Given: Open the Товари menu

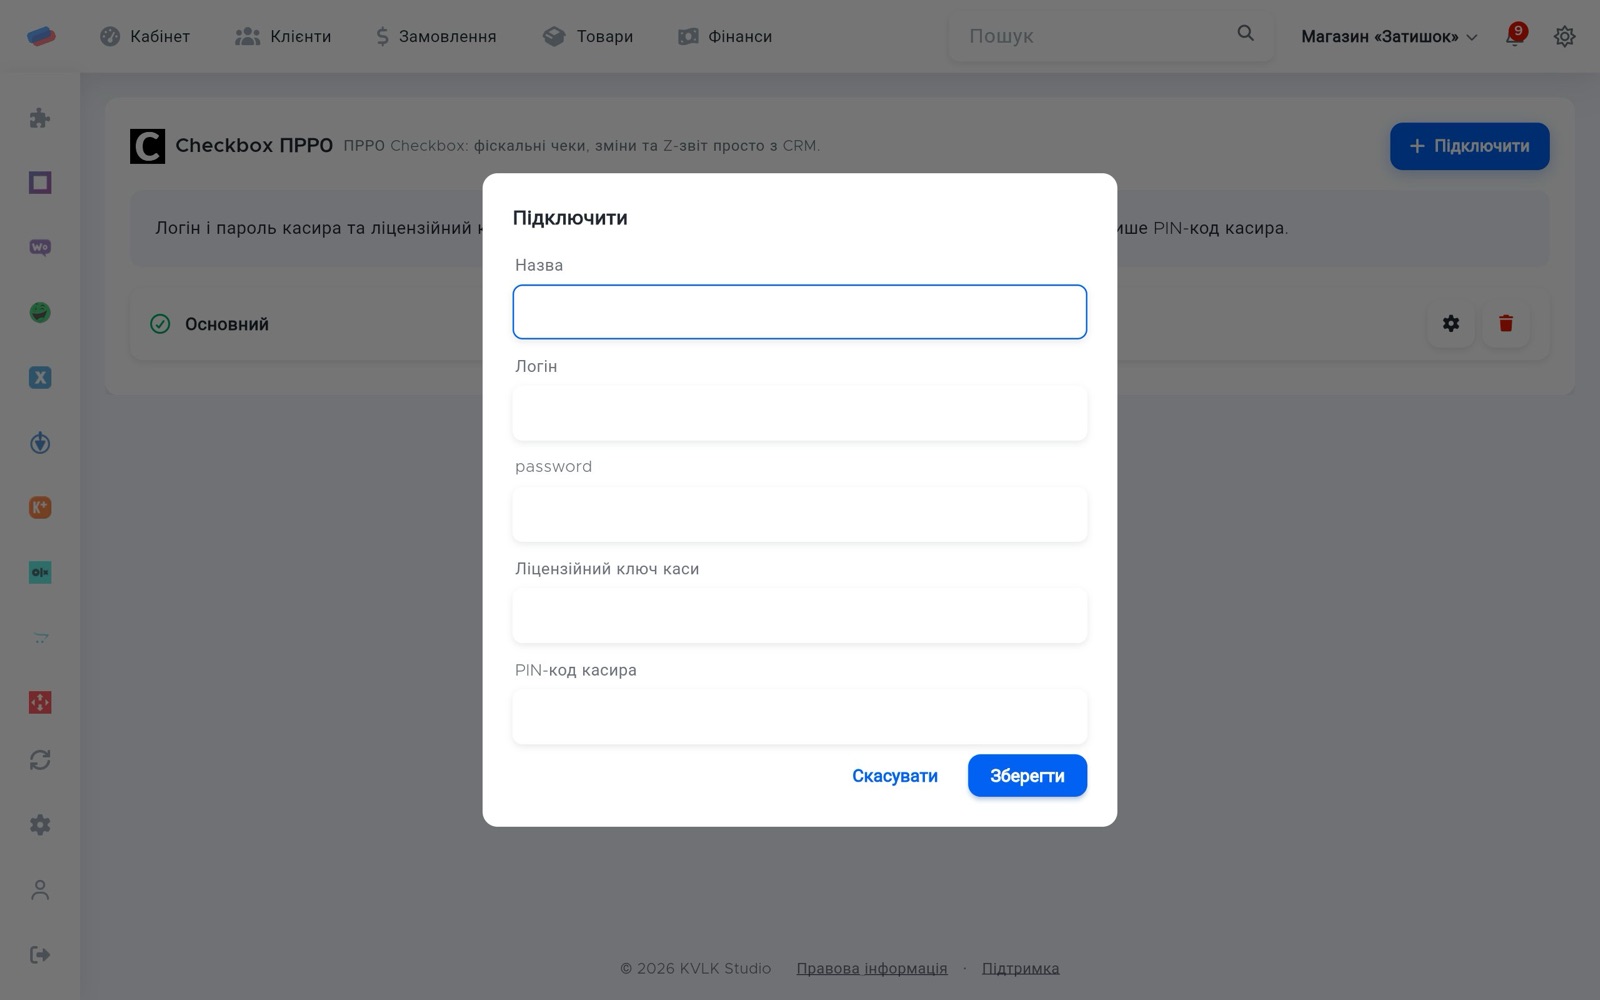Looking at the screenshot, I should [x=588, y=37].
